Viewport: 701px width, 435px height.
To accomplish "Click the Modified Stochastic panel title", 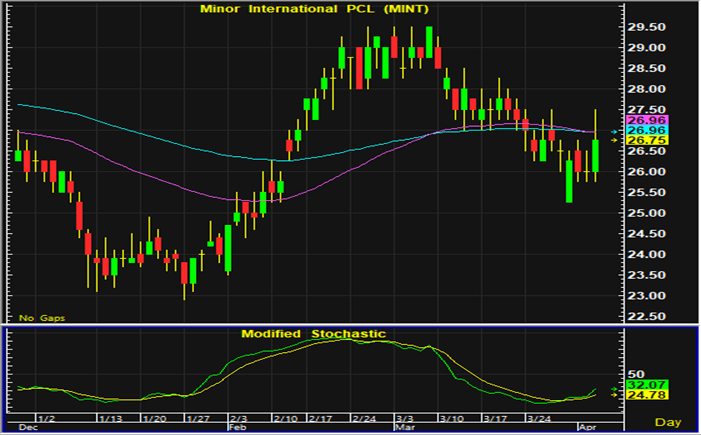I will 313,333.
